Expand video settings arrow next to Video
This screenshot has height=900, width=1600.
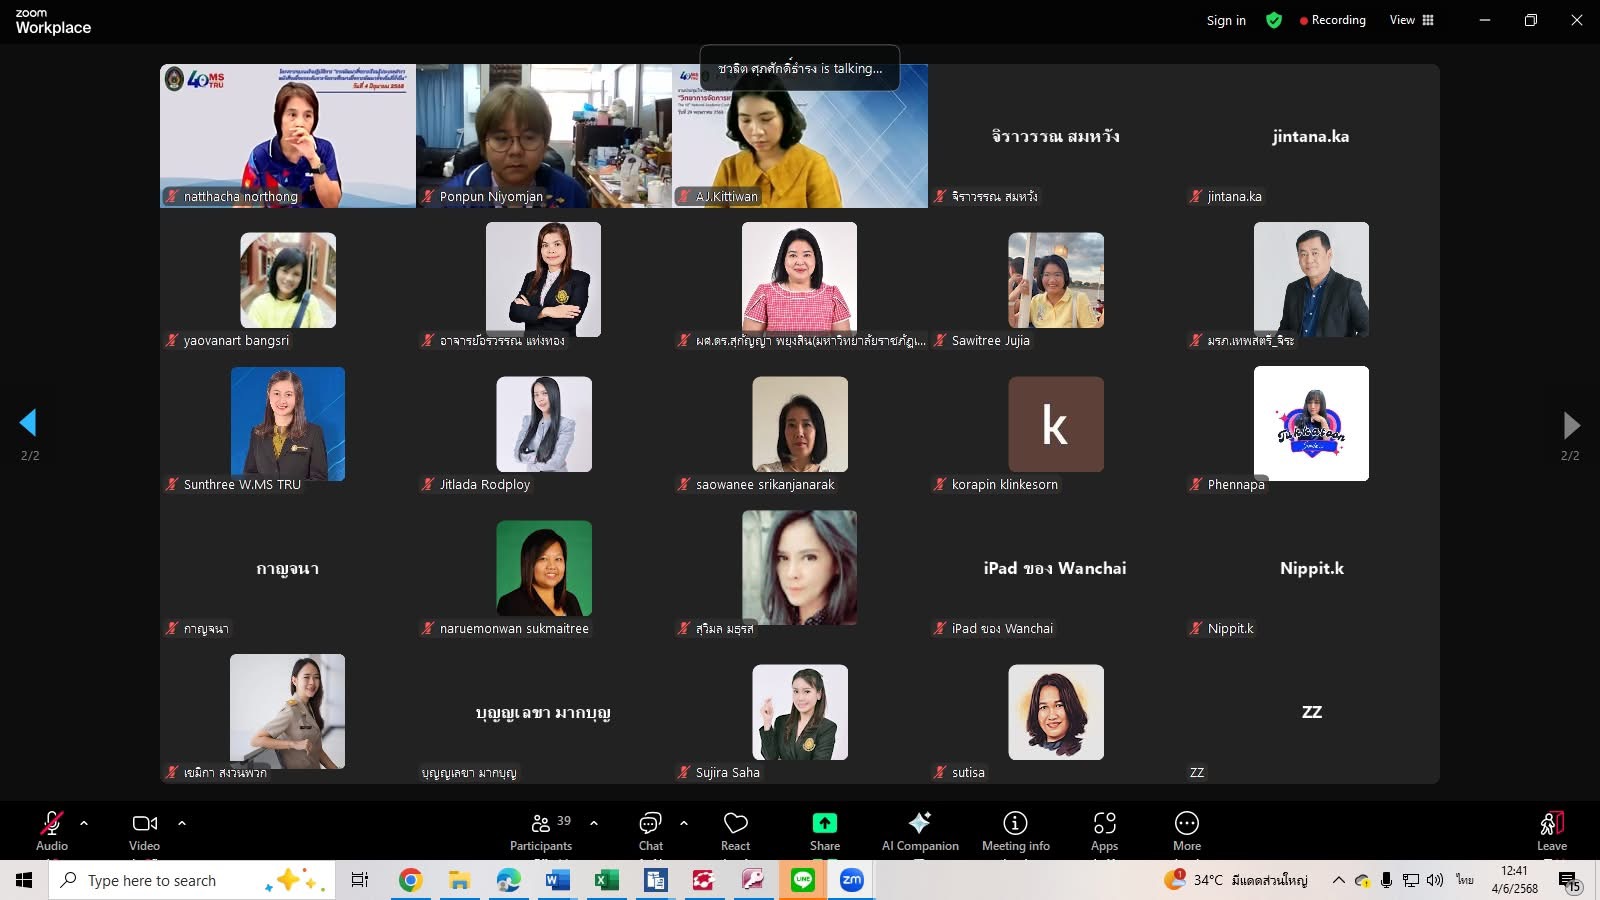[x=182, y=823]
